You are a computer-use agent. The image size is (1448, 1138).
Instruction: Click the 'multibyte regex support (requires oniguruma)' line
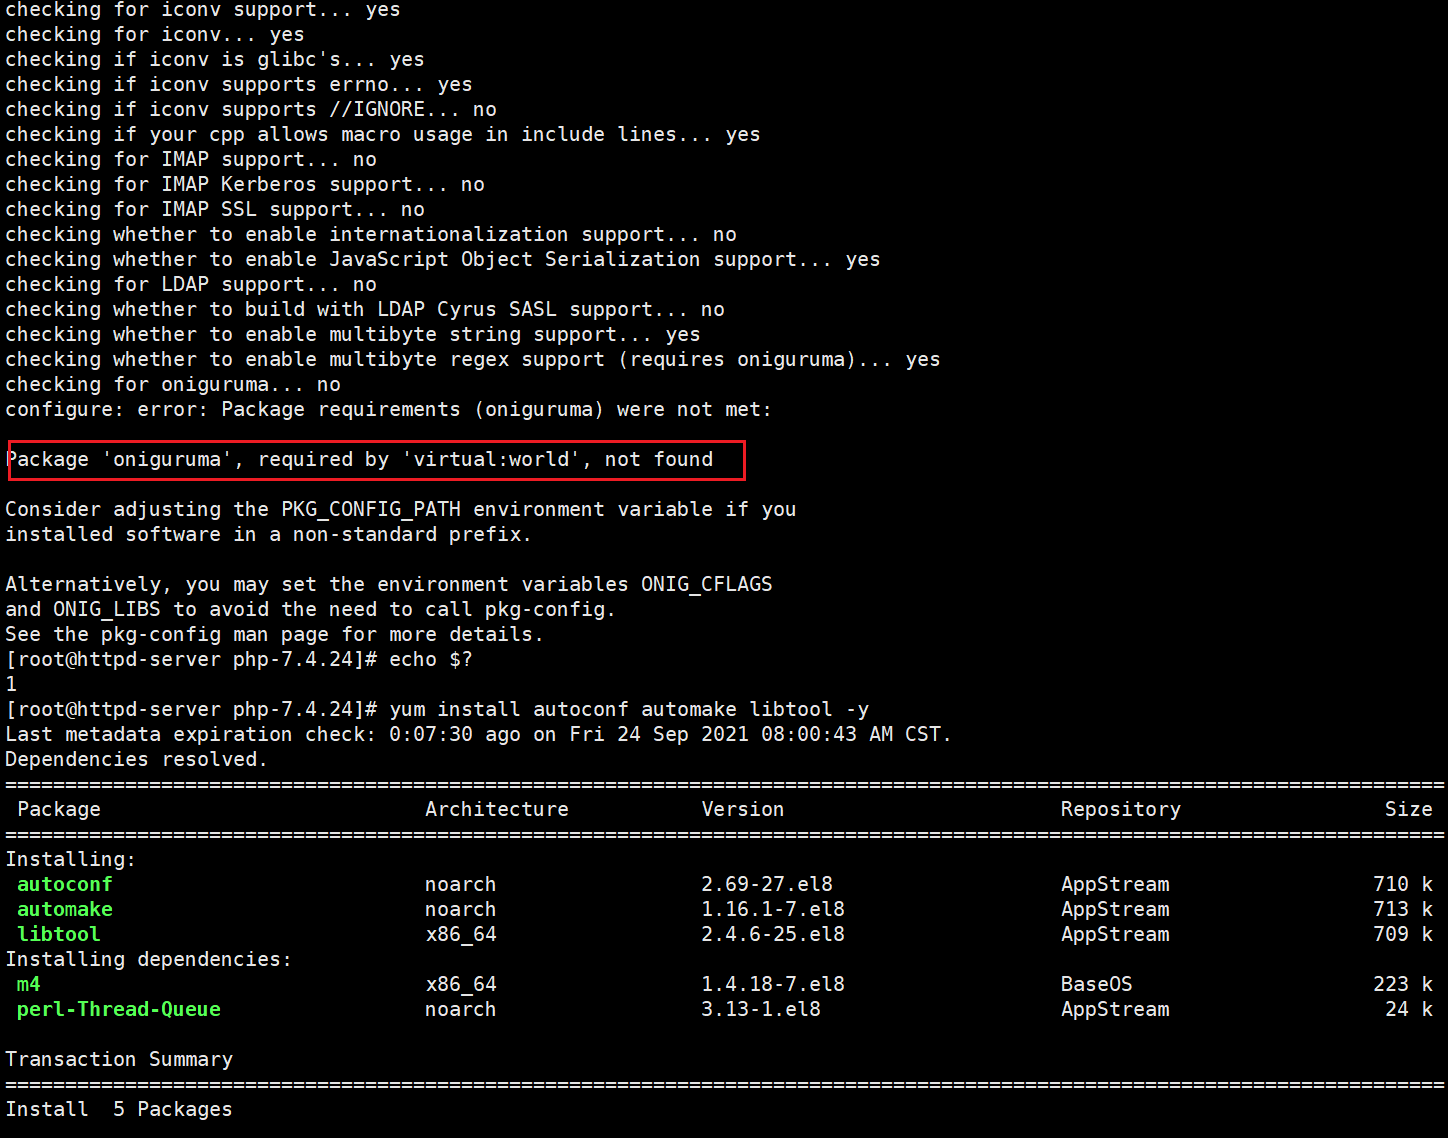pyautogui.click(x=473, y=360)
